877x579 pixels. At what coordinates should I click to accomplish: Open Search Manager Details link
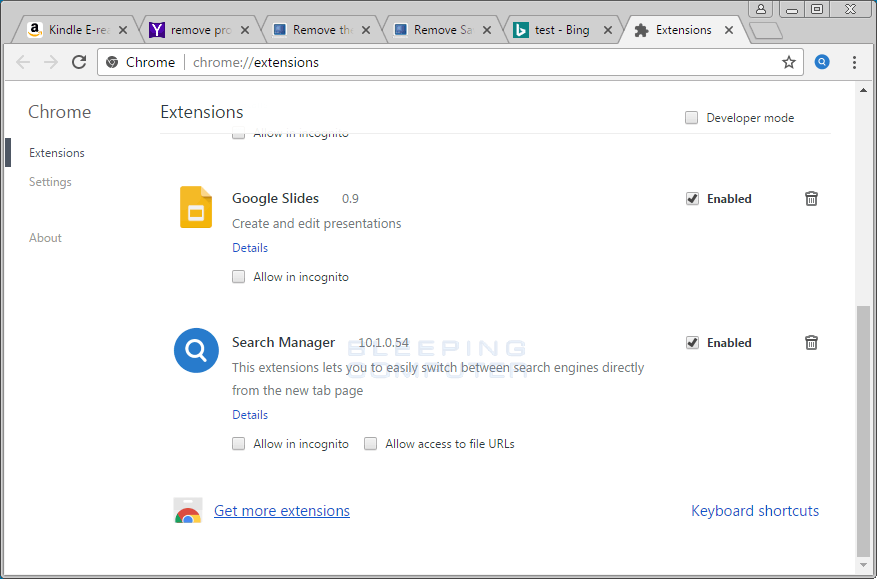[250, 415]
